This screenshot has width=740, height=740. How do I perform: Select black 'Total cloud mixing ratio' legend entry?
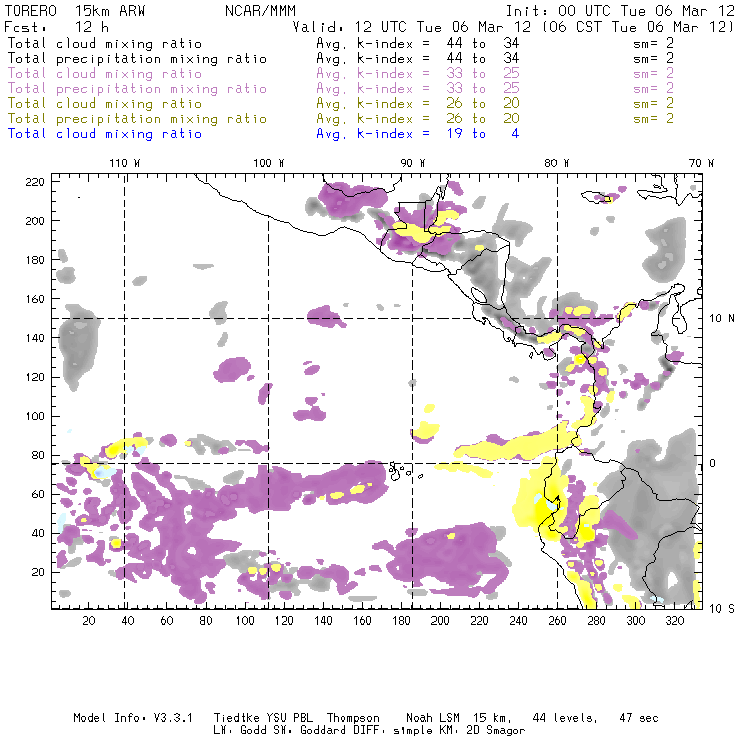tap(104, 43)
